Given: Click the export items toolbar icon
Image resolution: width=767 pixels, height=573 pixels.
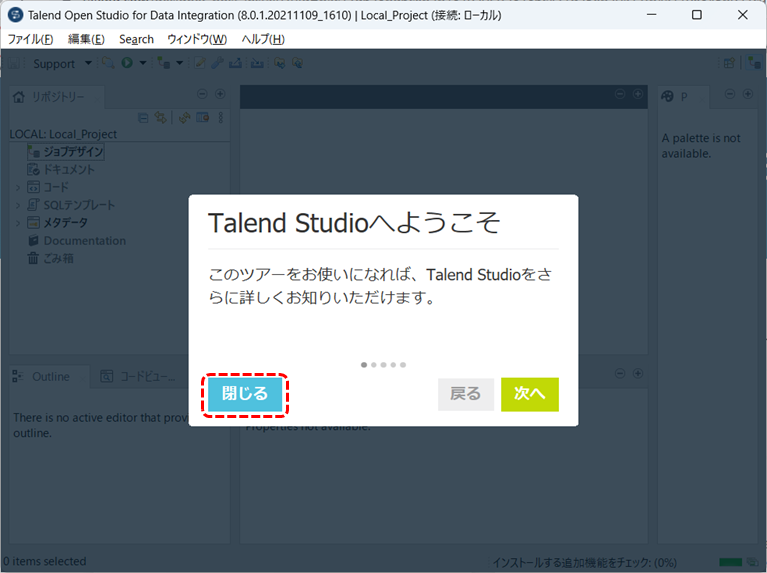Looking at the screenshot, I should coord(235,63).
